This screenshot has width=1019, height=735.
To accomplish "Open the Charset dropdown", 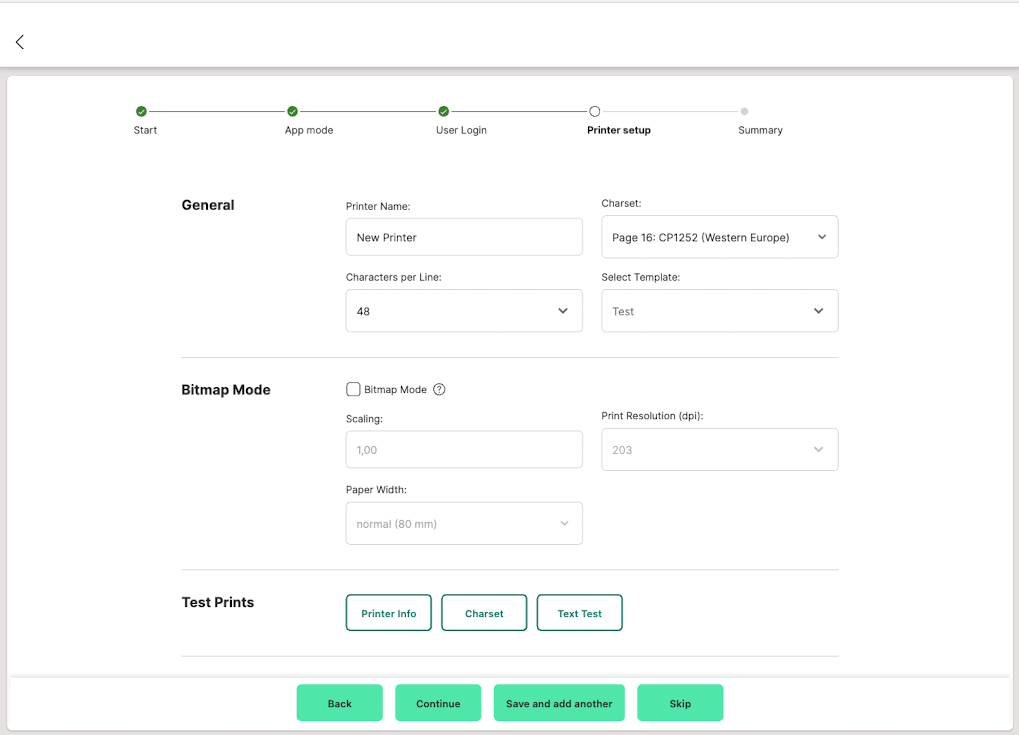I will 719,238.
